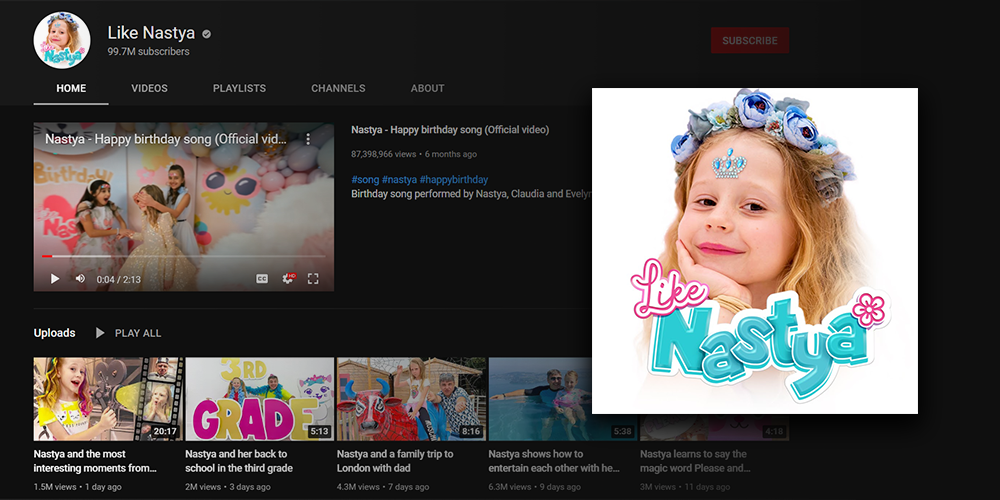Open the three-dot menu on video player
Screen dimensions: 1000x500
click(x=308, y=138)
